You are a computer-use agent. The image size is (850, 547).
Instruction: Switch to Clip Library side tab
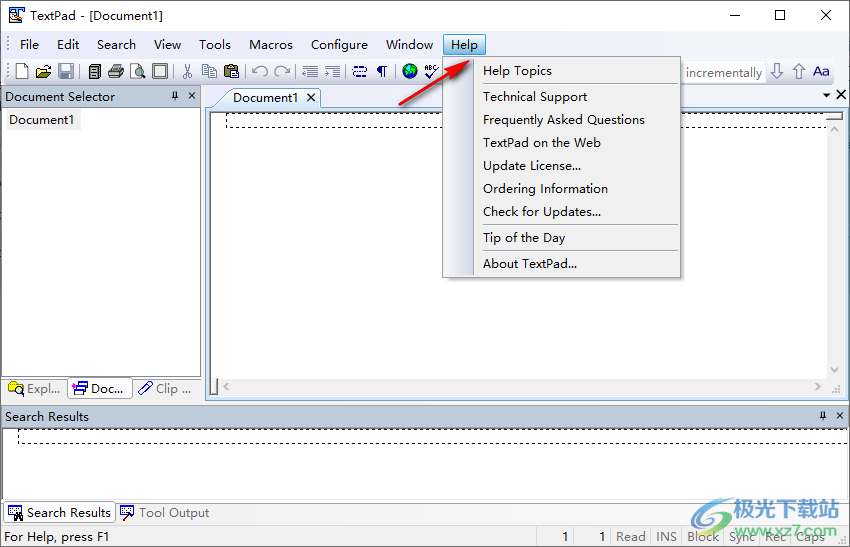pos(165,389)
